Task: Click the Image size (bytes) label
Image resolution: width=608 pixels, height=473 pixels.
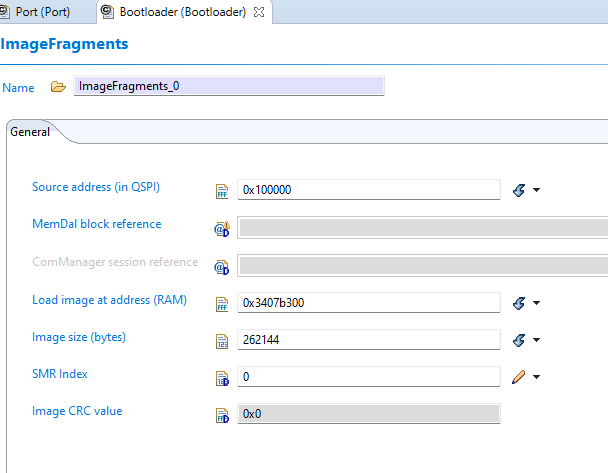Action: point(79,337)
